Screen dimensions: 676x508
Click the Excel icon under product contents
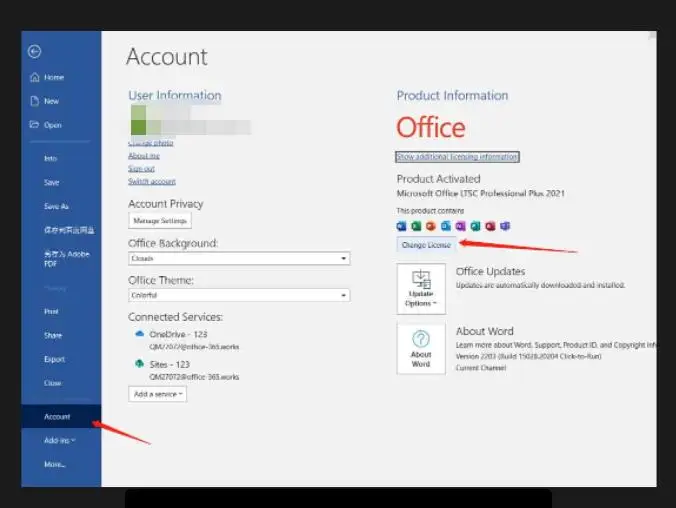416,226
